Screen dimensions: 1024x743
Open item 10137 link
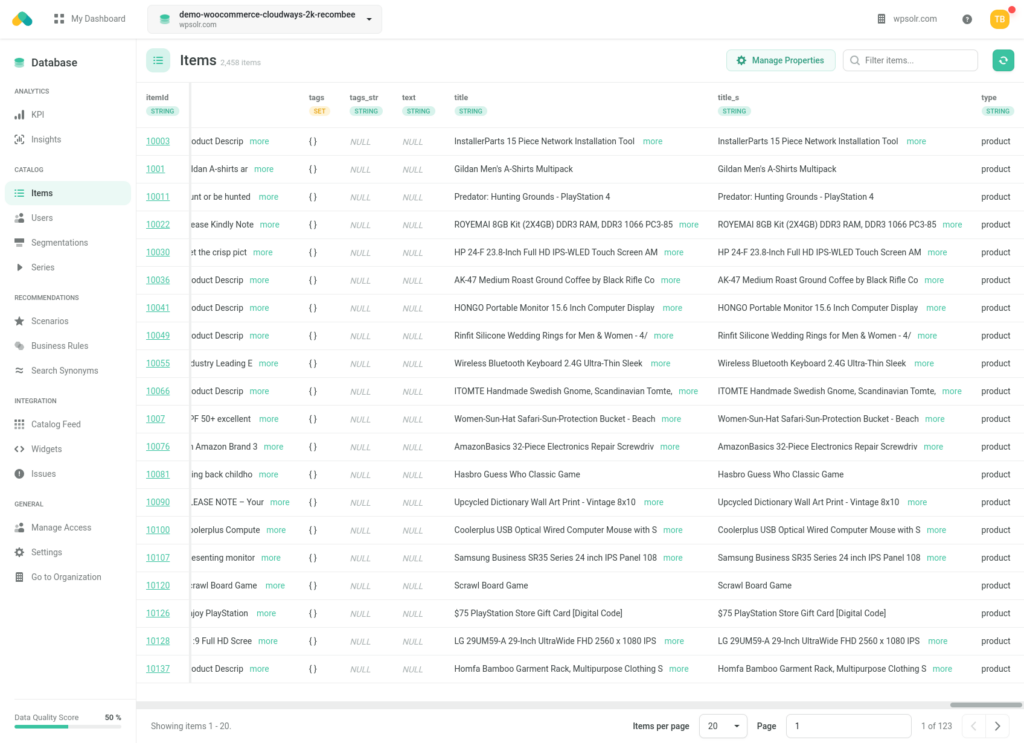pyautogui.click(x=157, y=669)
